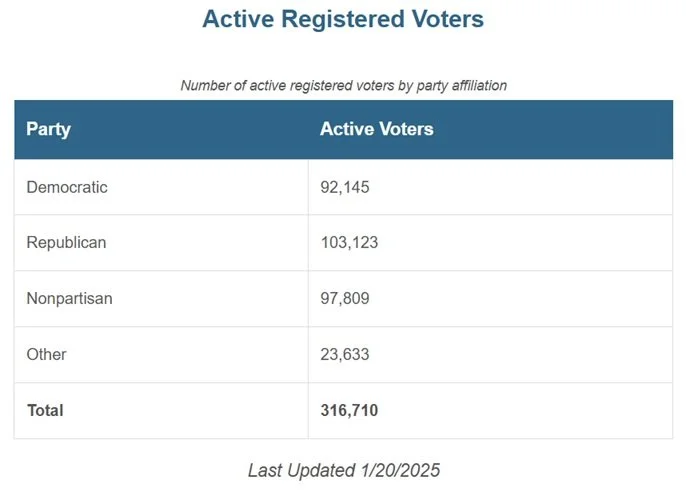Viewport: 686px width, 504px height.
Task: Click the word Voters in the title
Action: point(448,19)
